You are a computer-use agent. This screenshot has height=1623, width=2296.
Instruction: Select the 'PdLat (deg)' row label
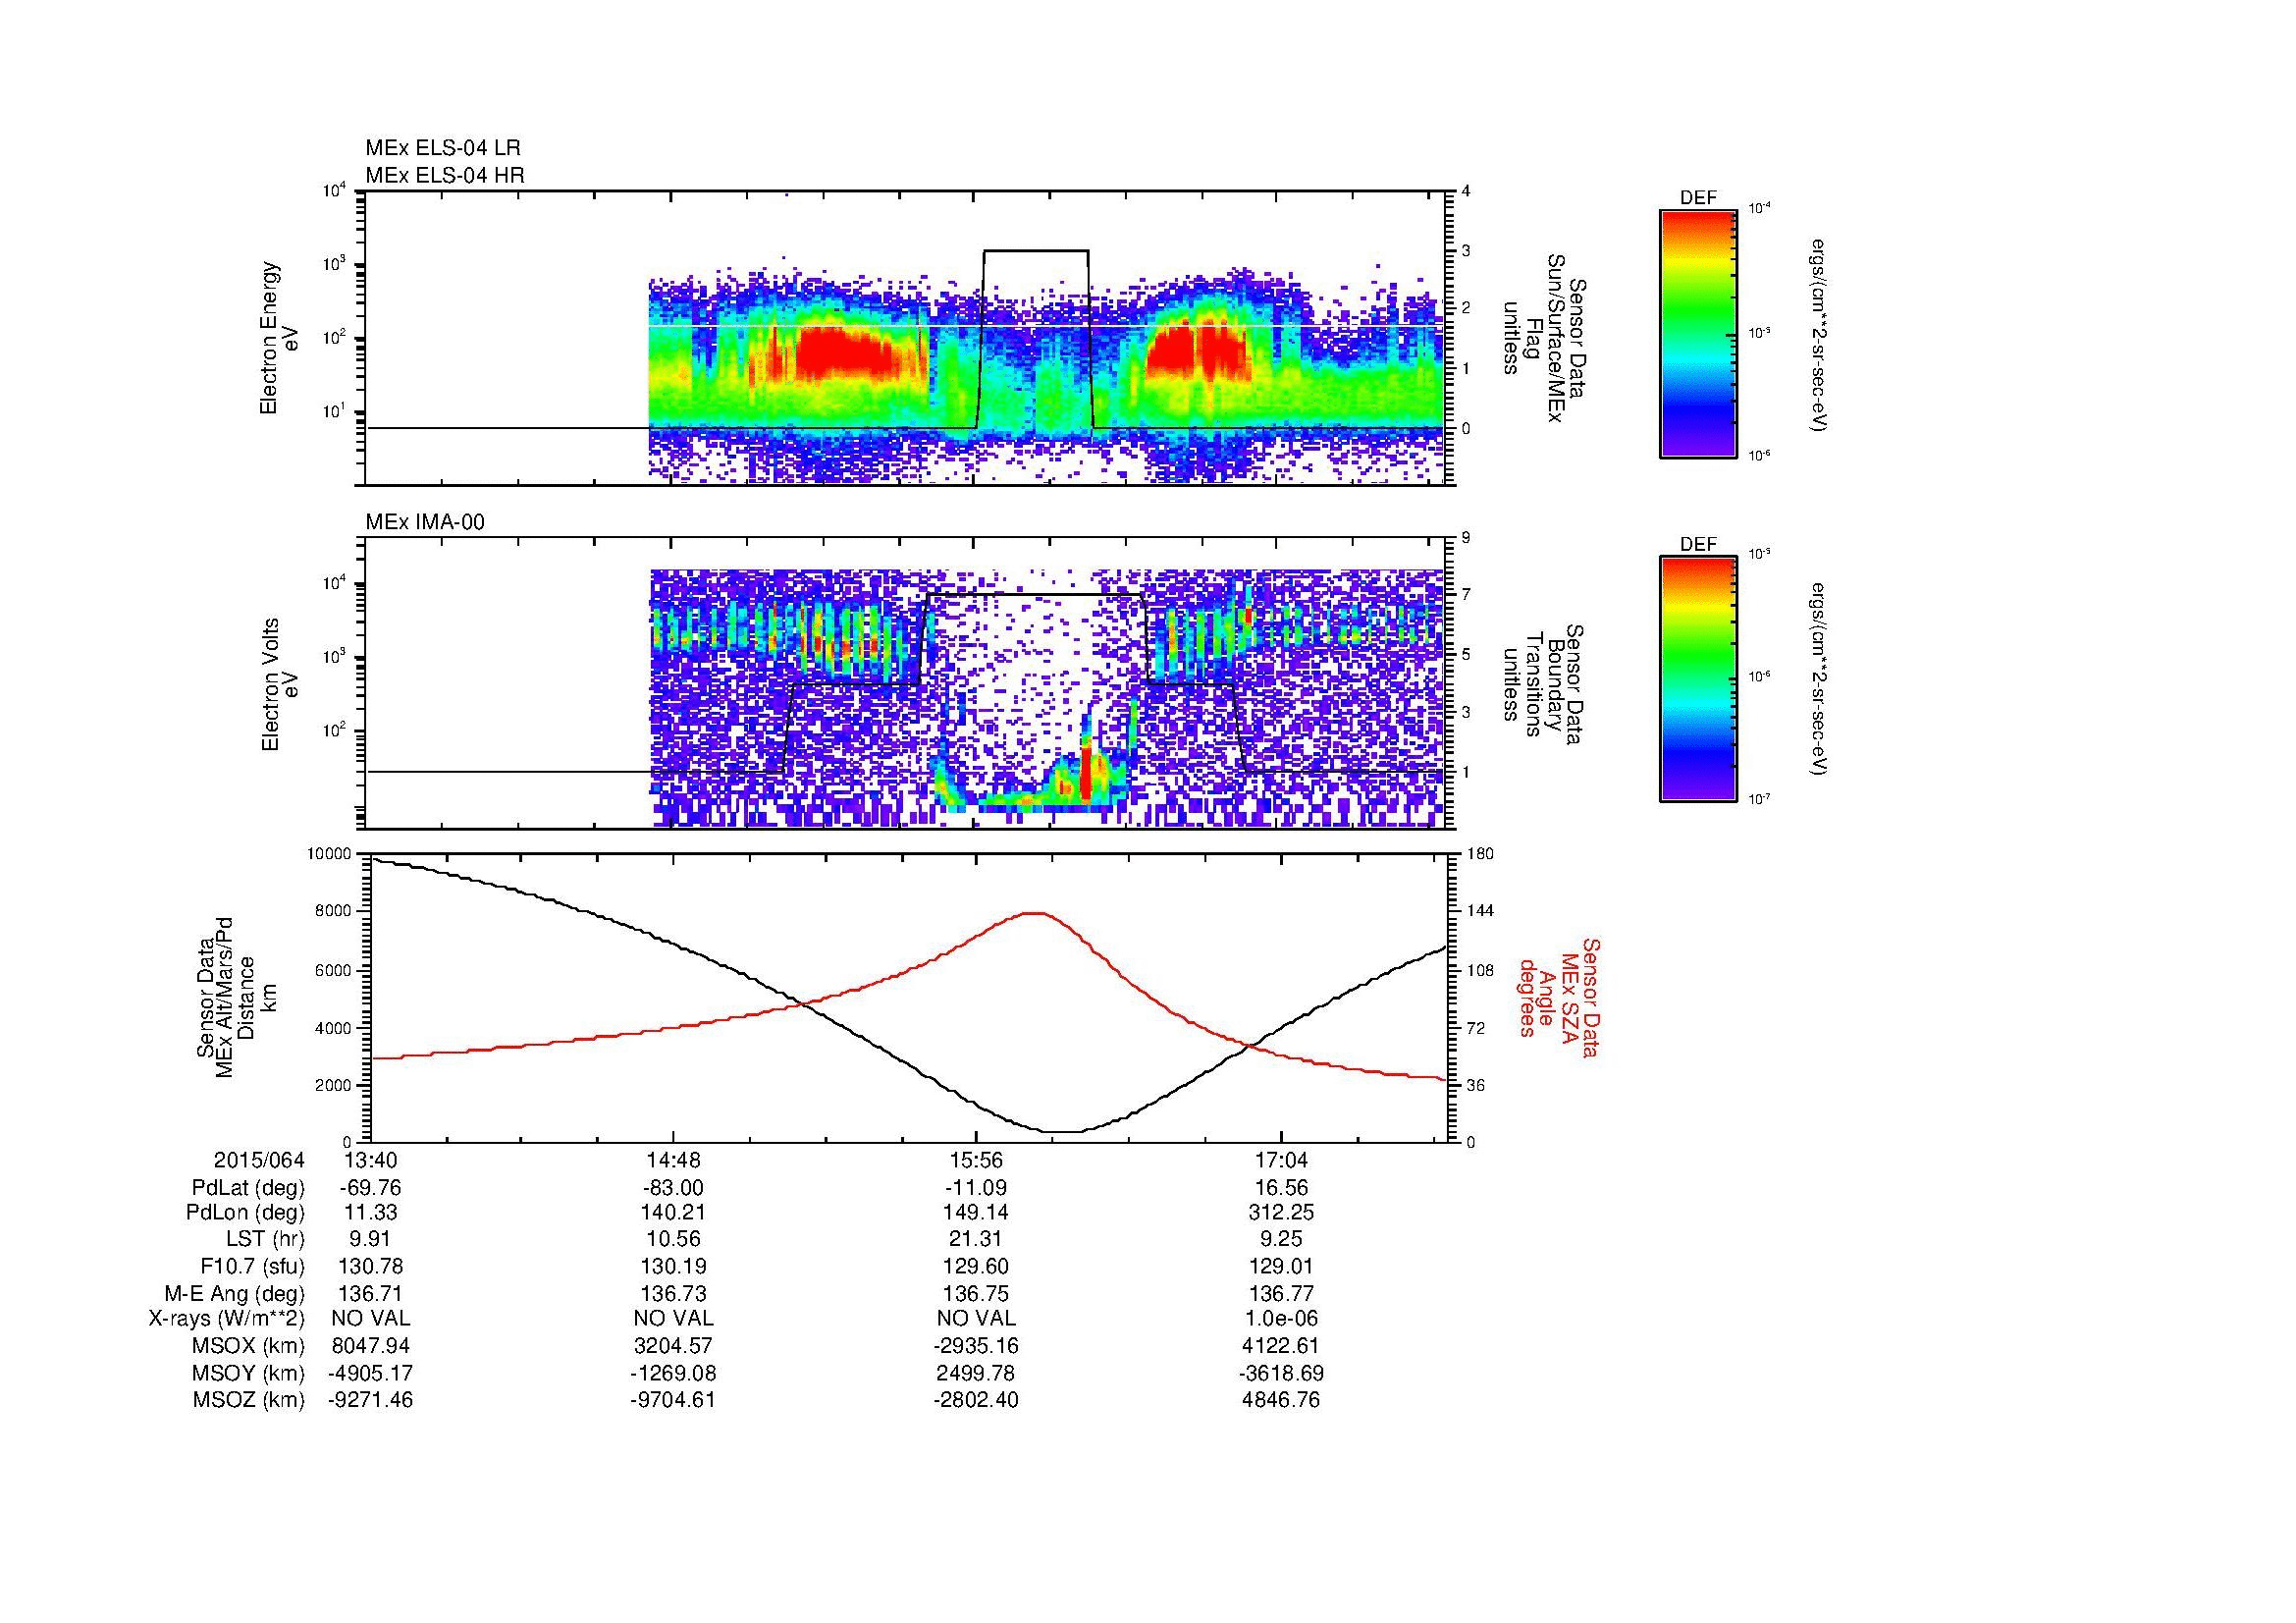[x=248, y=1188]
